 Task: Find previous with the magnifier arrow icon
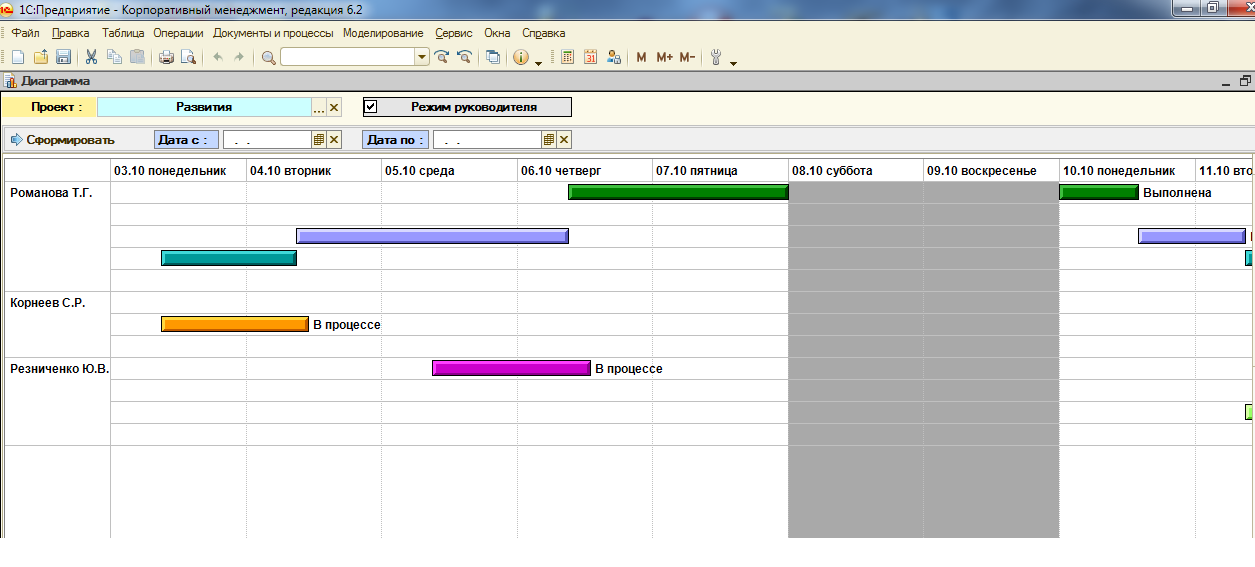tap(464, 57)
